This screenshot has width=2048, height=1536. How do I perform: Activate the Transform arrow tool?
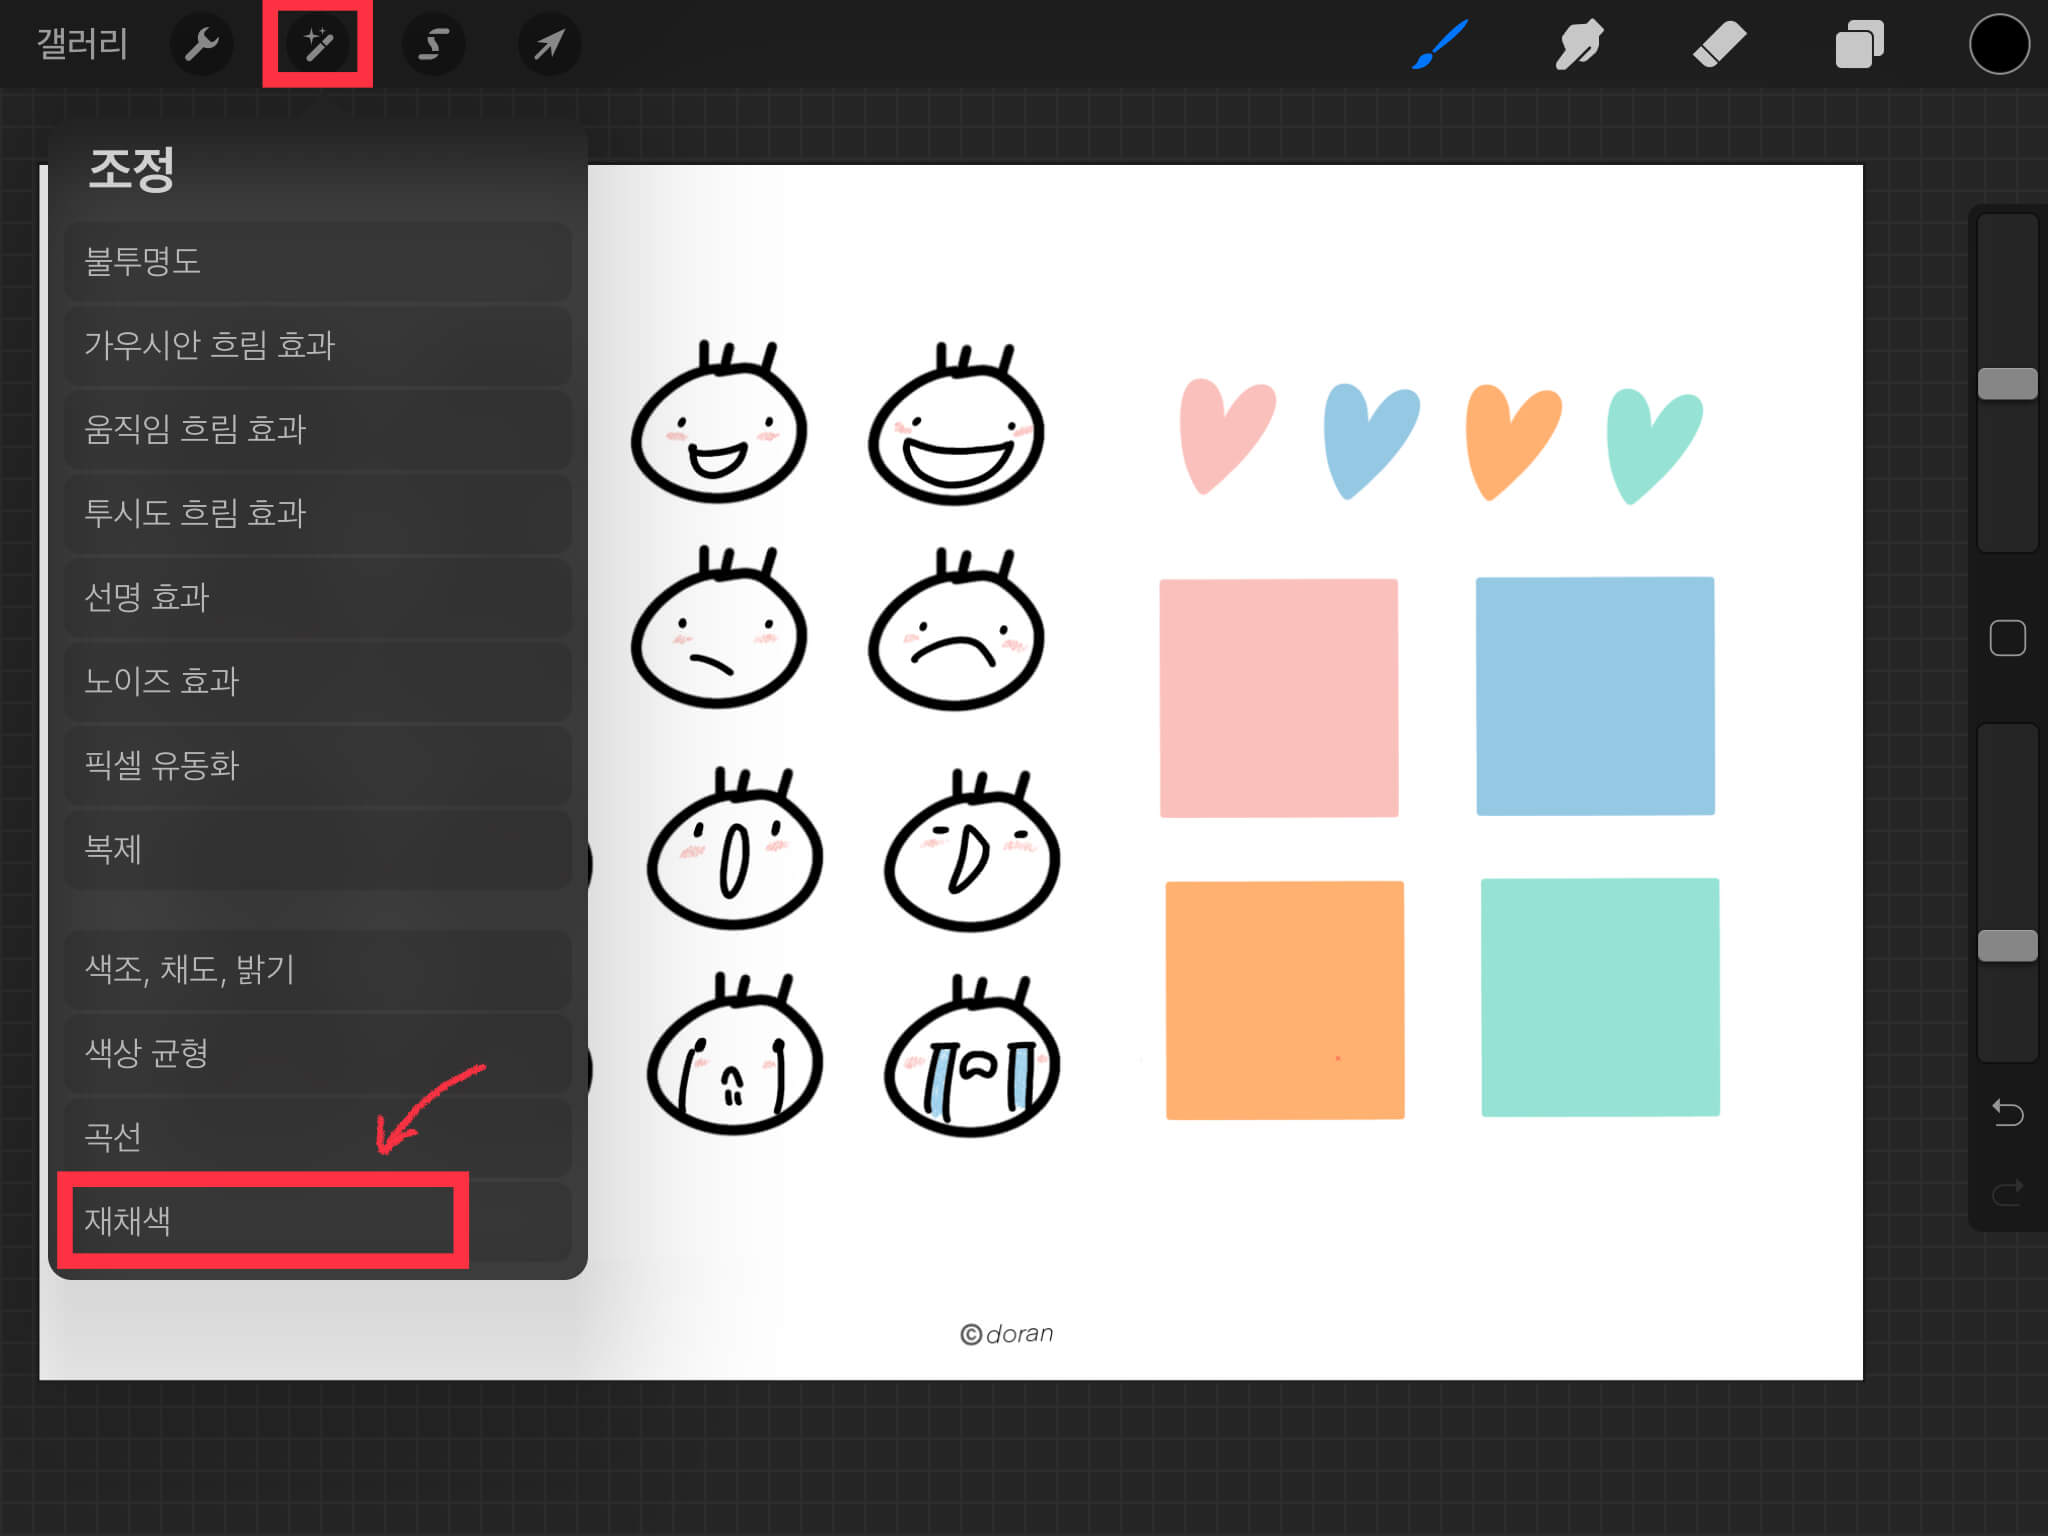point(549,44)
